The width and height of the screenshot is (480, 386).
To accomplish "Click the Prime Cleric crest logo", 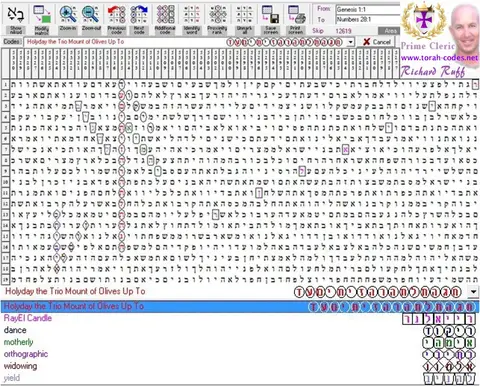I will tap(424, 20).
